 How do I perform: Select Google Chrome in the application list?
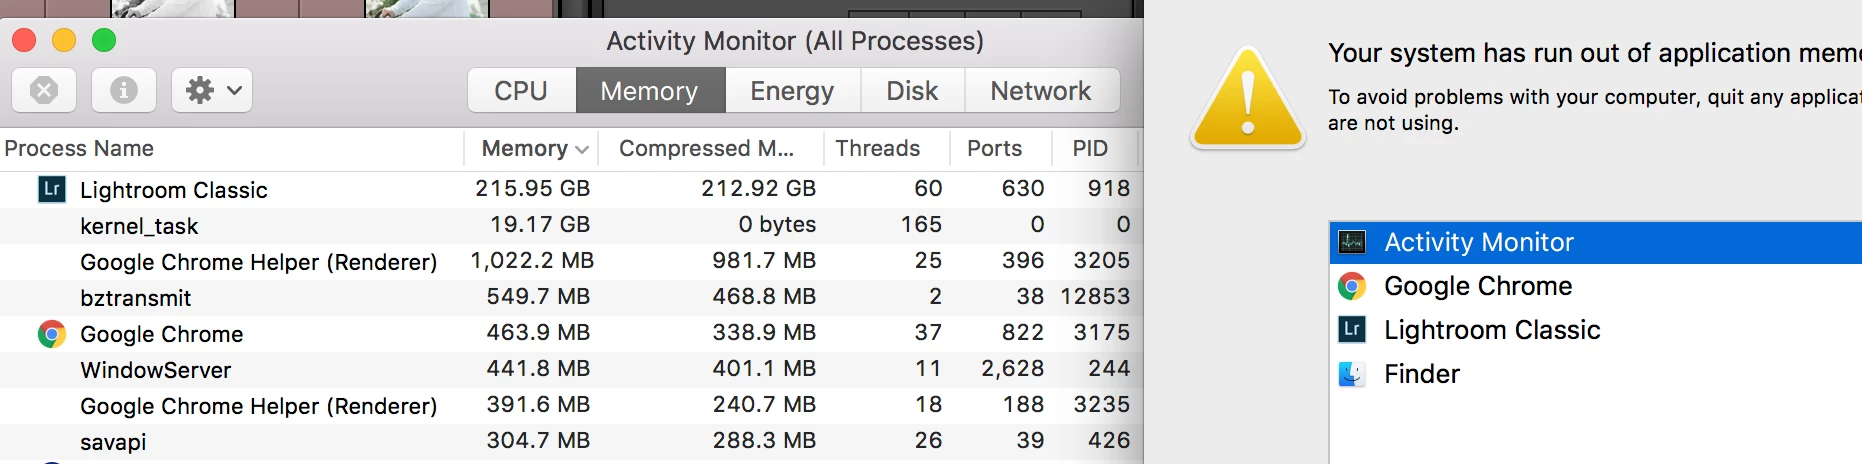pos(1477,286)
